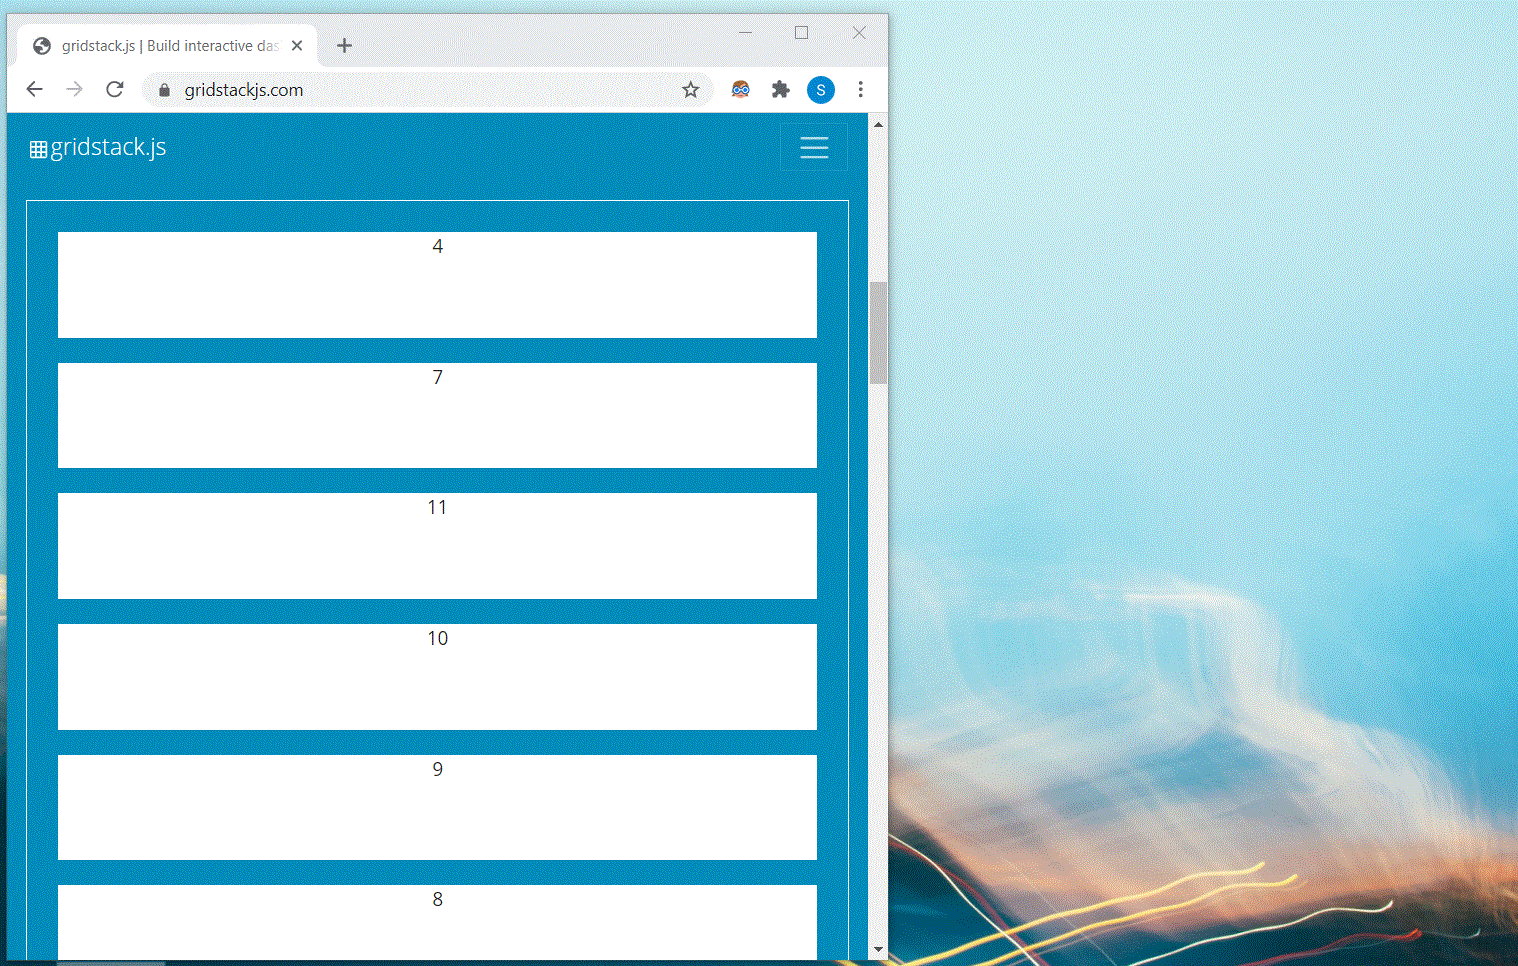Go back with the browser back arrow

click(35, 89)
